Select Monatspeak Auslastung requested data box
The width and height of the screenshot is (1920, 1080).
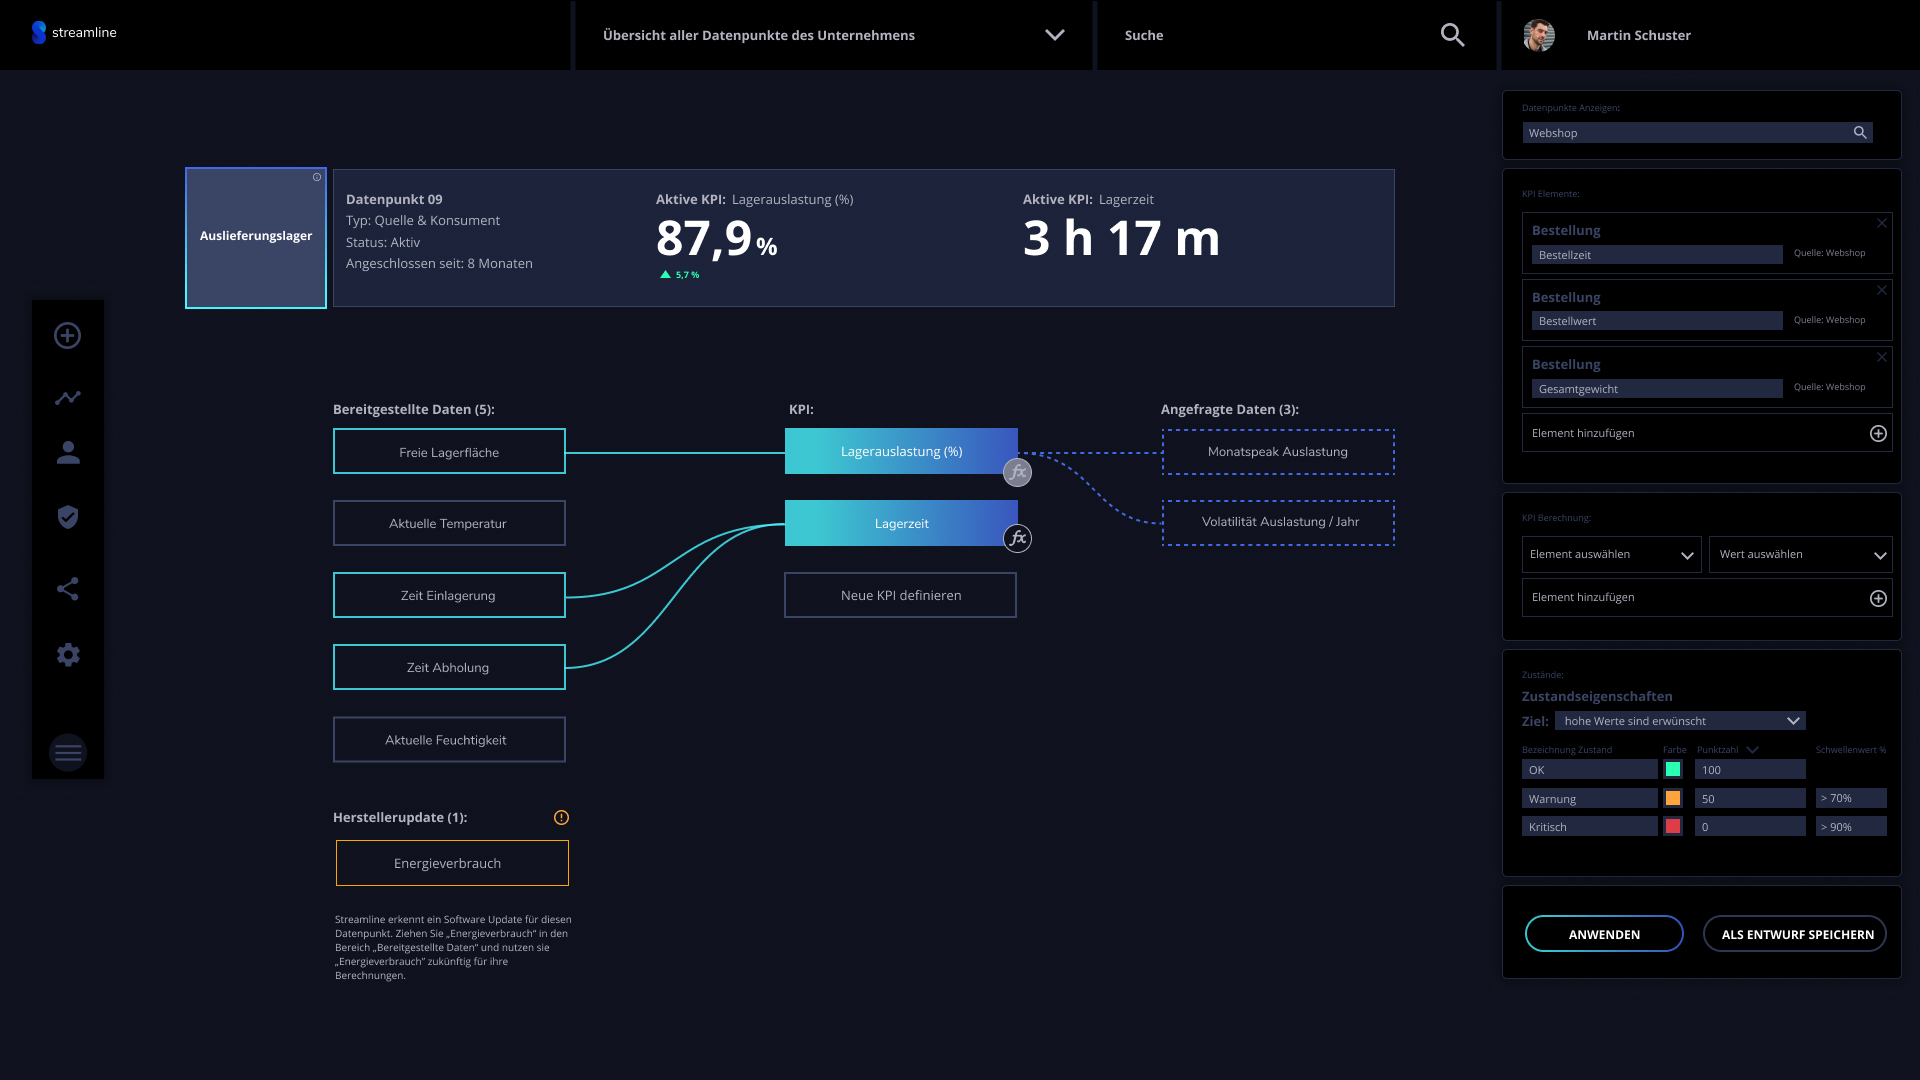pyautogui.click(x=1278, y=452)
